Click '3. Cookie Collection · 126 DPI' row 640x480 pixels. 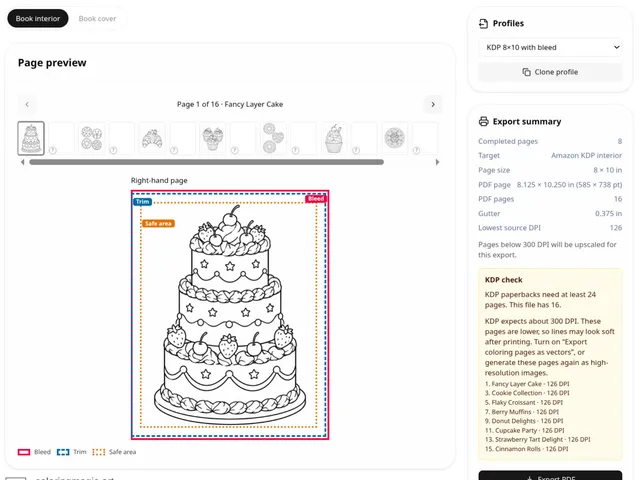coord(527,393)
